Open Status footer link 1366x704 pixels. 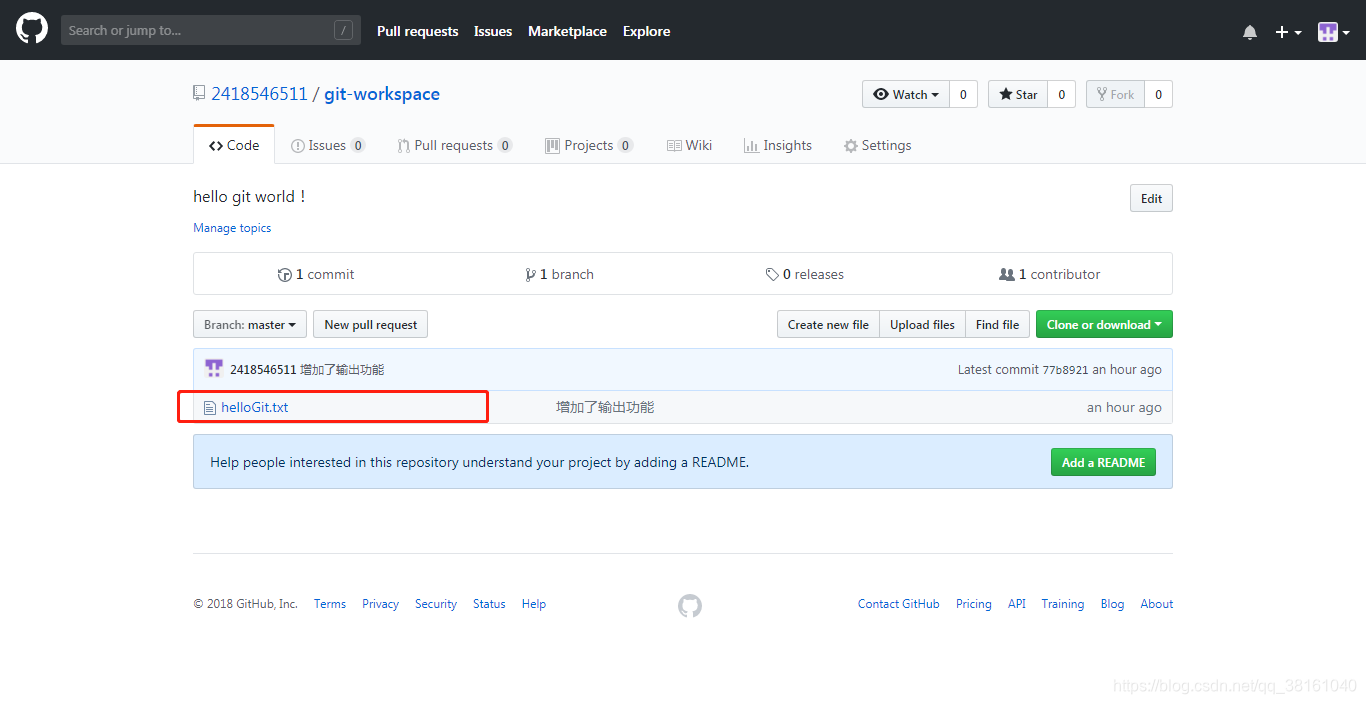click(489, 604)
